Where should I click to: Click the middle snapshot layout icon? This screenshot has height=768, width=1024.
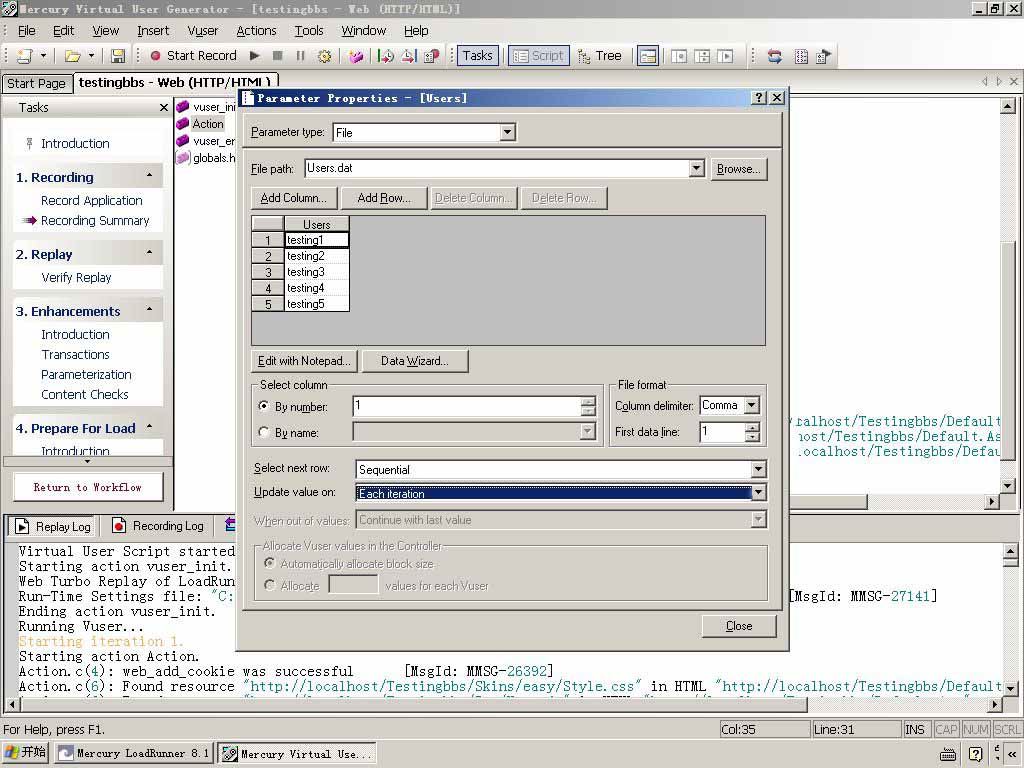tap(702, 56)
